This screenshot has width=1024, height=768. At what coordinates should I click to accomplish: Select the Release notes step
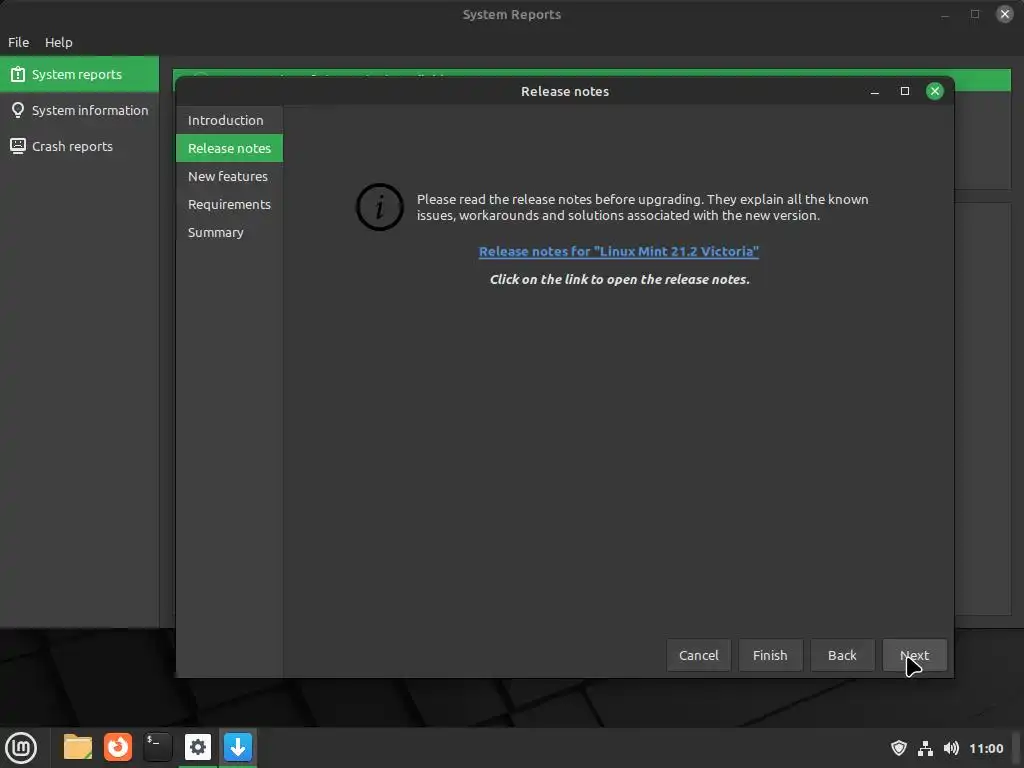[x=229, y=148]
